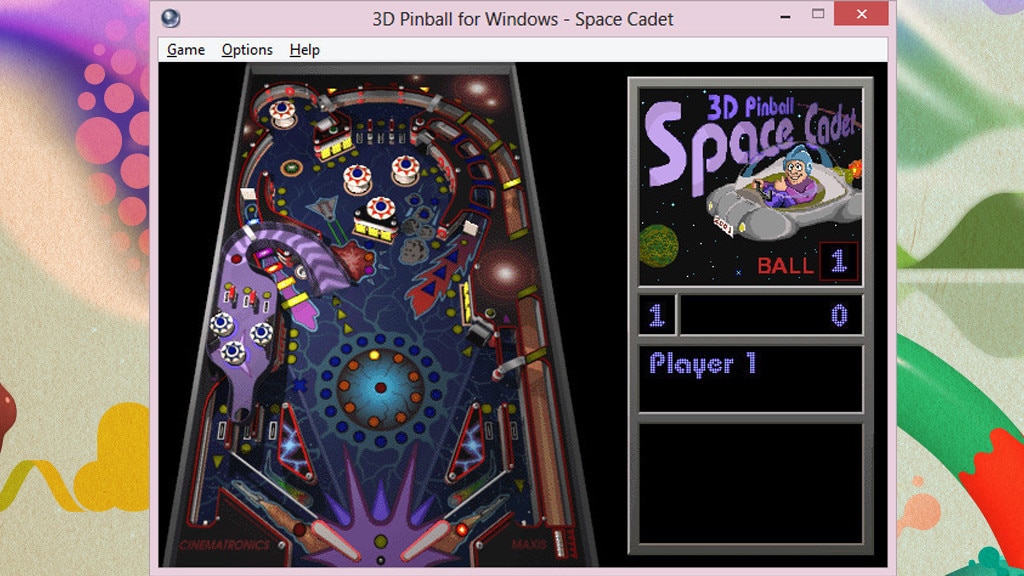Click the MAXIS table label
The height and width of the screenshot is (576, 1024).
point(530,543)
